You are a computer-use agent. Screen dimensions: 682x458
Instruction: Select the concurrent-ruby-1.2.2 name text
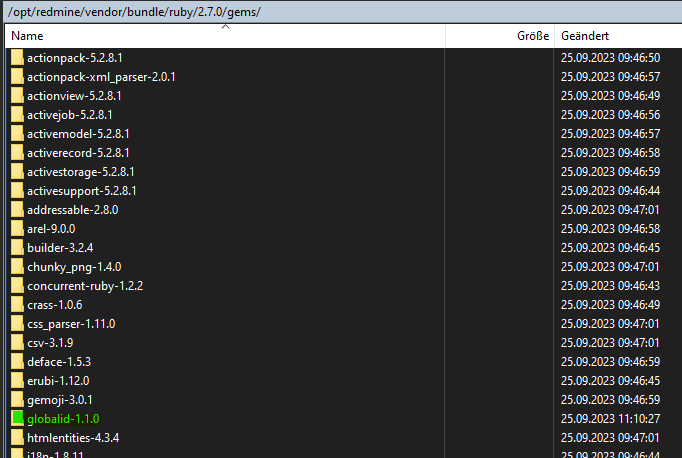tap(85, 286)
